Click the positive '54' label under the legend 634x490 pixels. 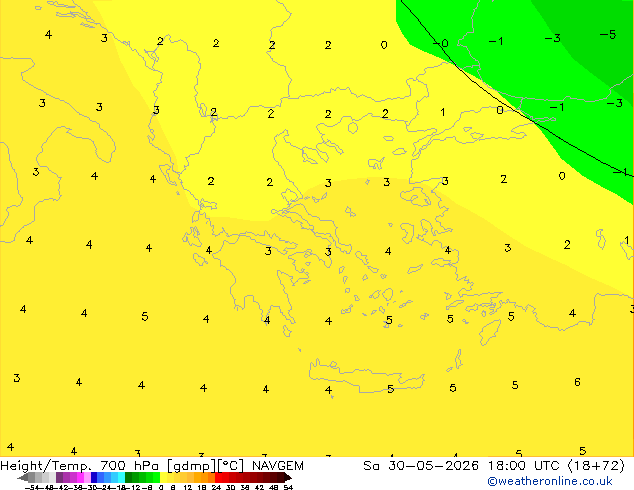point(288,487)
